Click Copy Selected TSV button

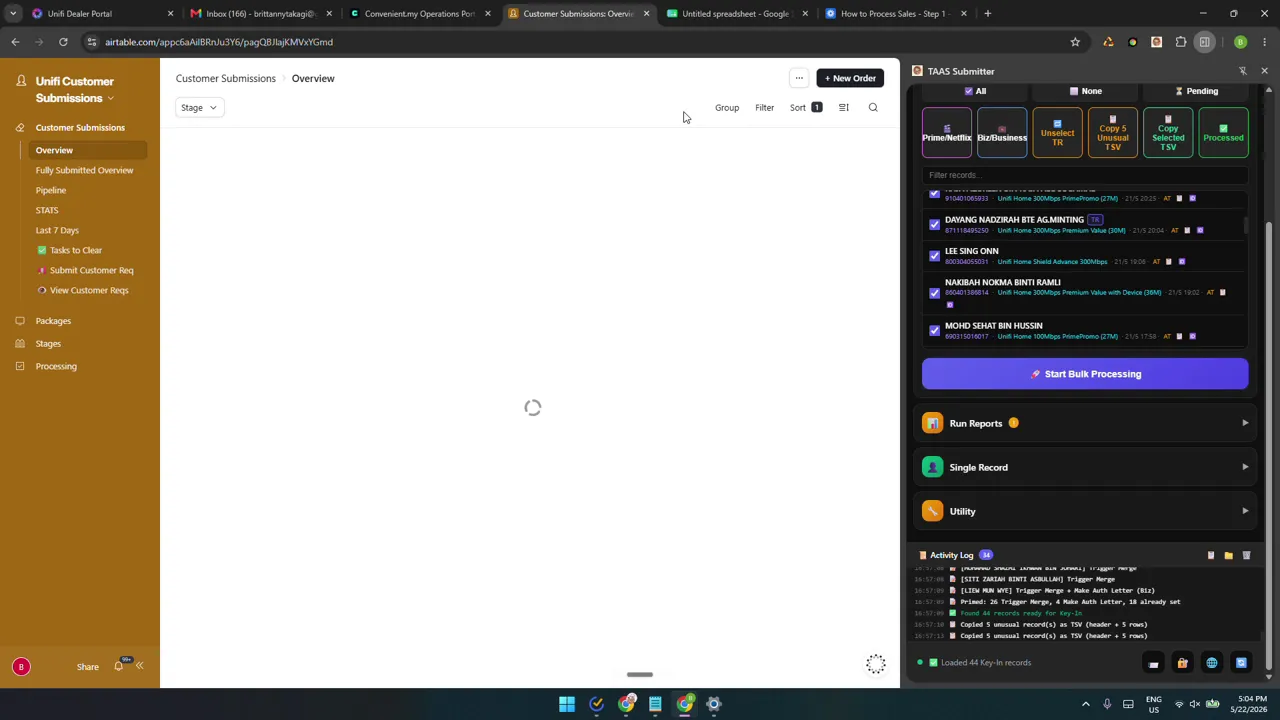click(1168, 133)
